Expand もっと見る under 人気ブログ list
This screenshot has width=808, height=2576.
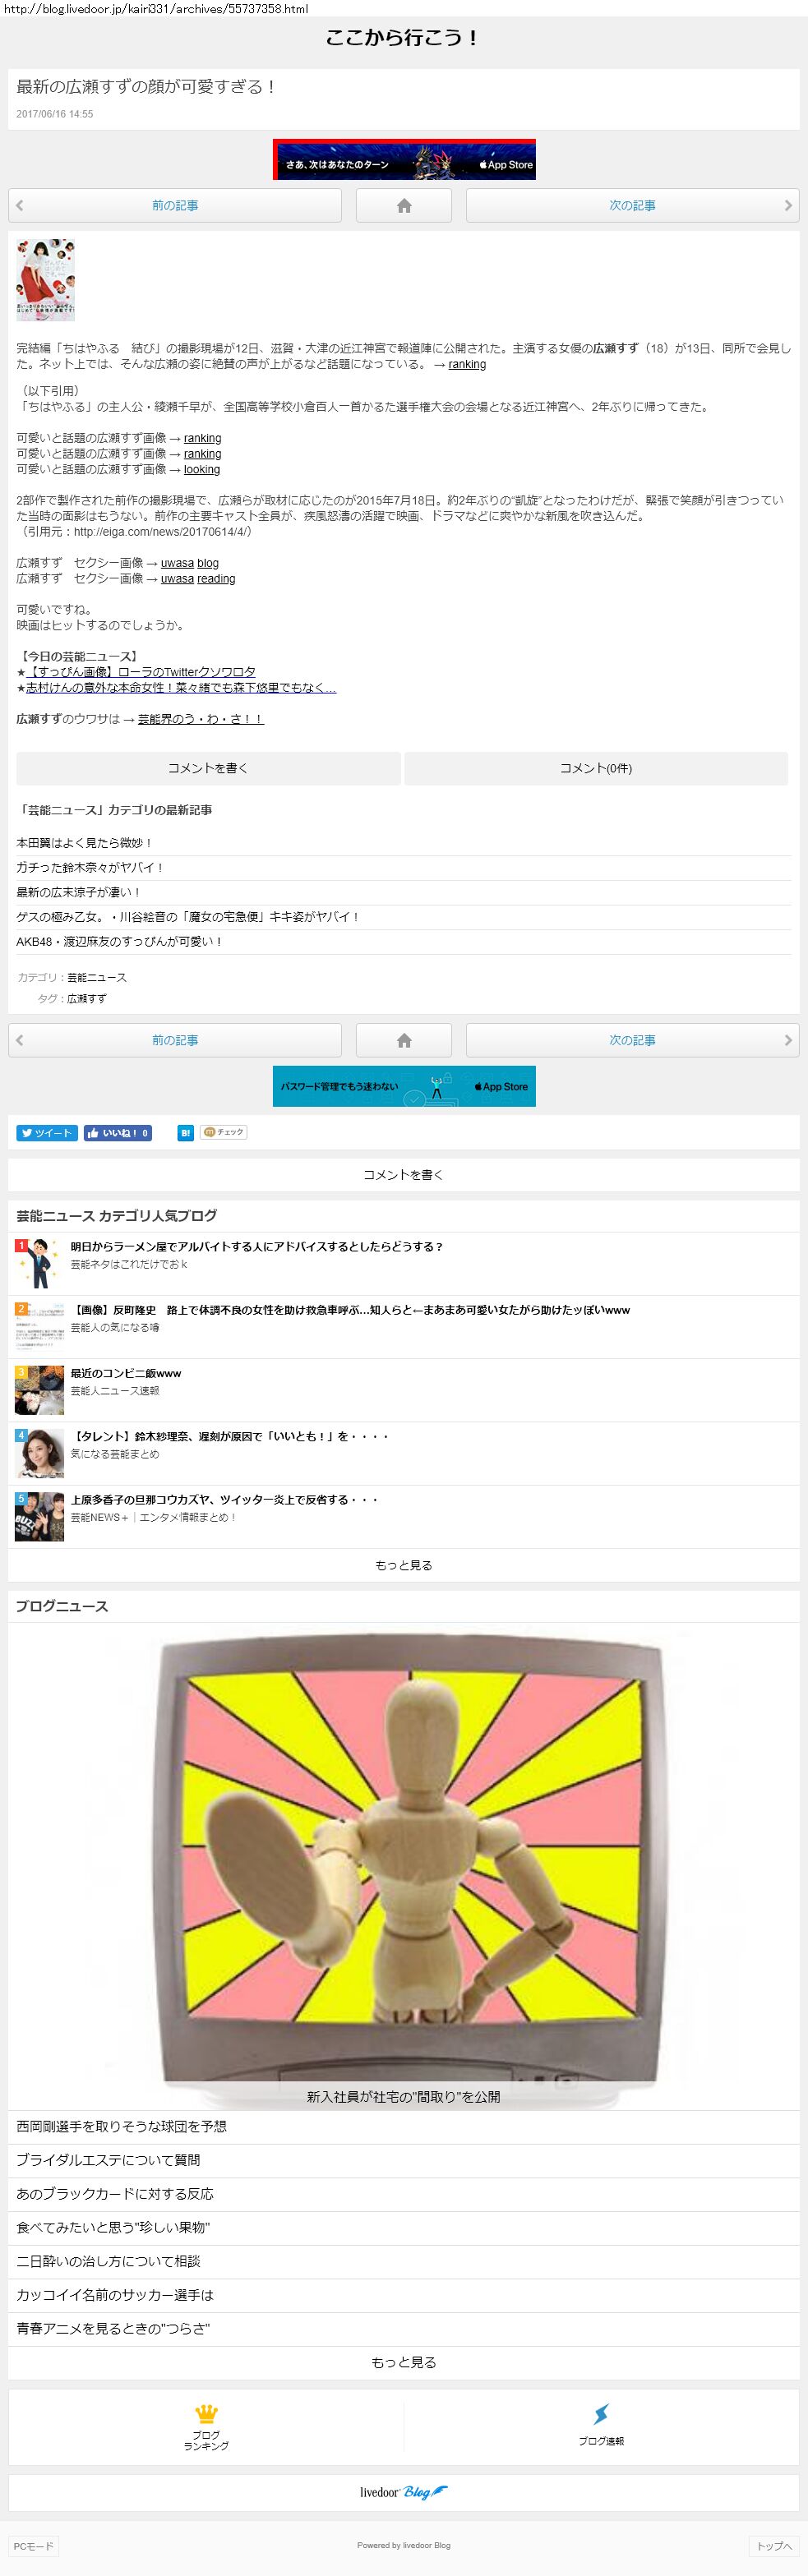404,1565
